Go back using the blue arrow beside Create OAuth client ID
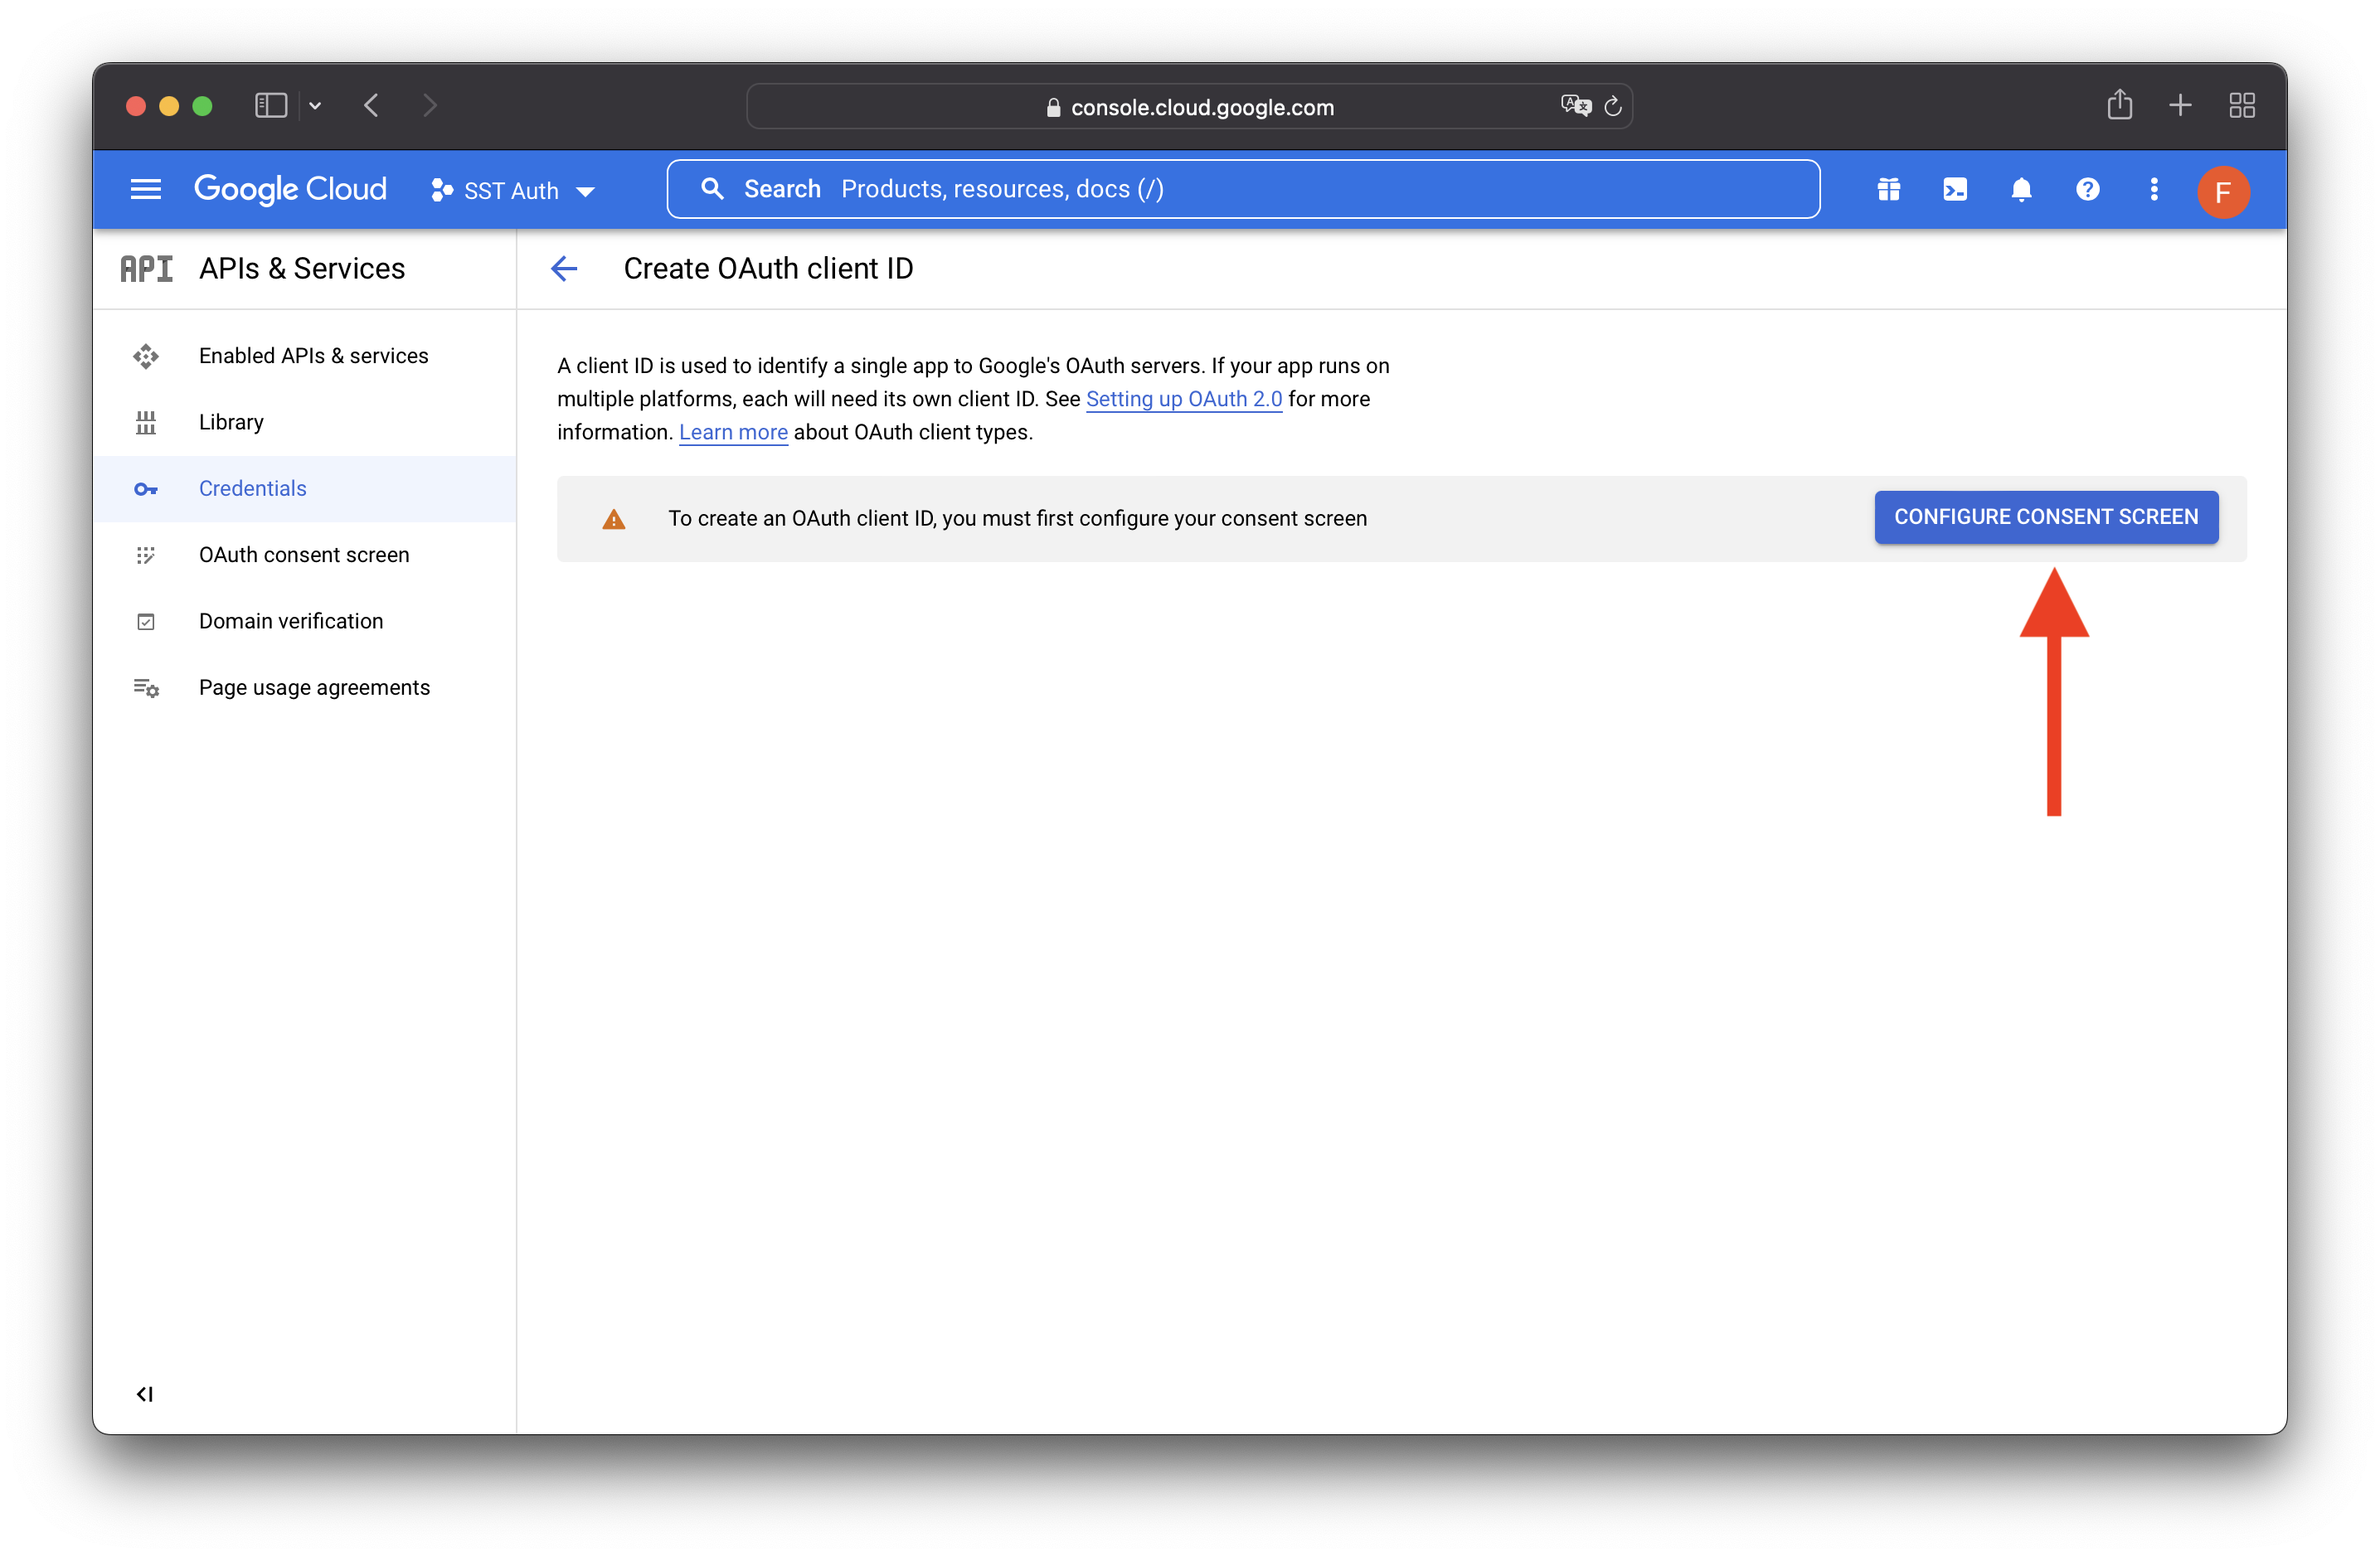Screen dimensions: 2380x1557 tap(564, 268)
